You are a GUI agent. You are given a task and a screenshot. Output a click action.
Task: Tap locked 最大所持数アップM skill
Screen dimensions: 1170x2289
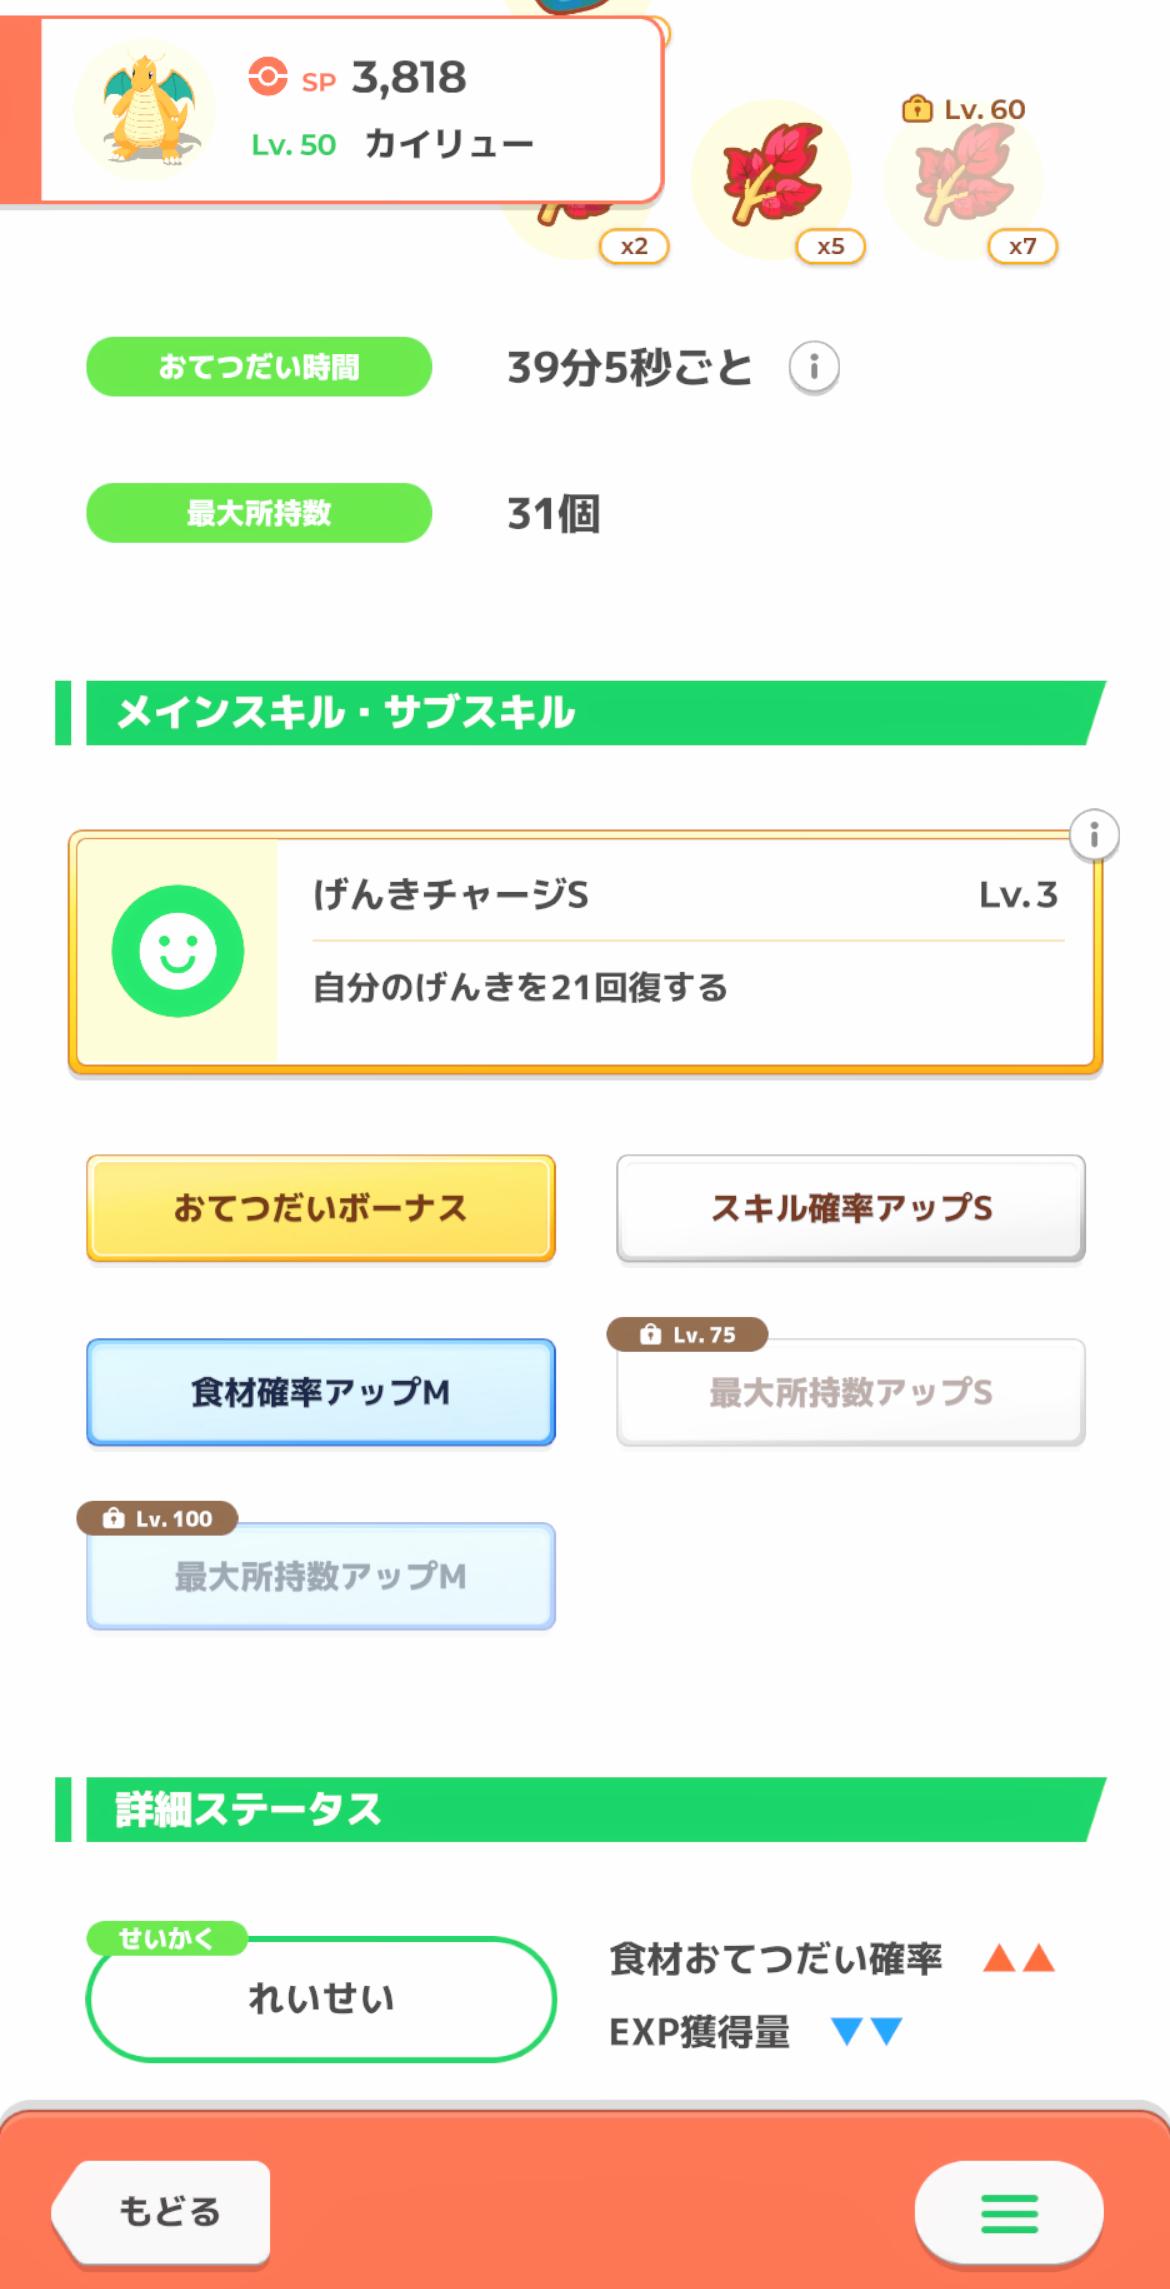pos(321,1576)
